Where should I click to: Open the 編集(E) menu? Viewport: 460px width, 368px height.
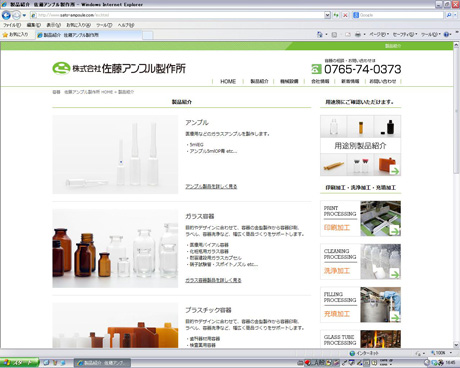coord(34,25)
